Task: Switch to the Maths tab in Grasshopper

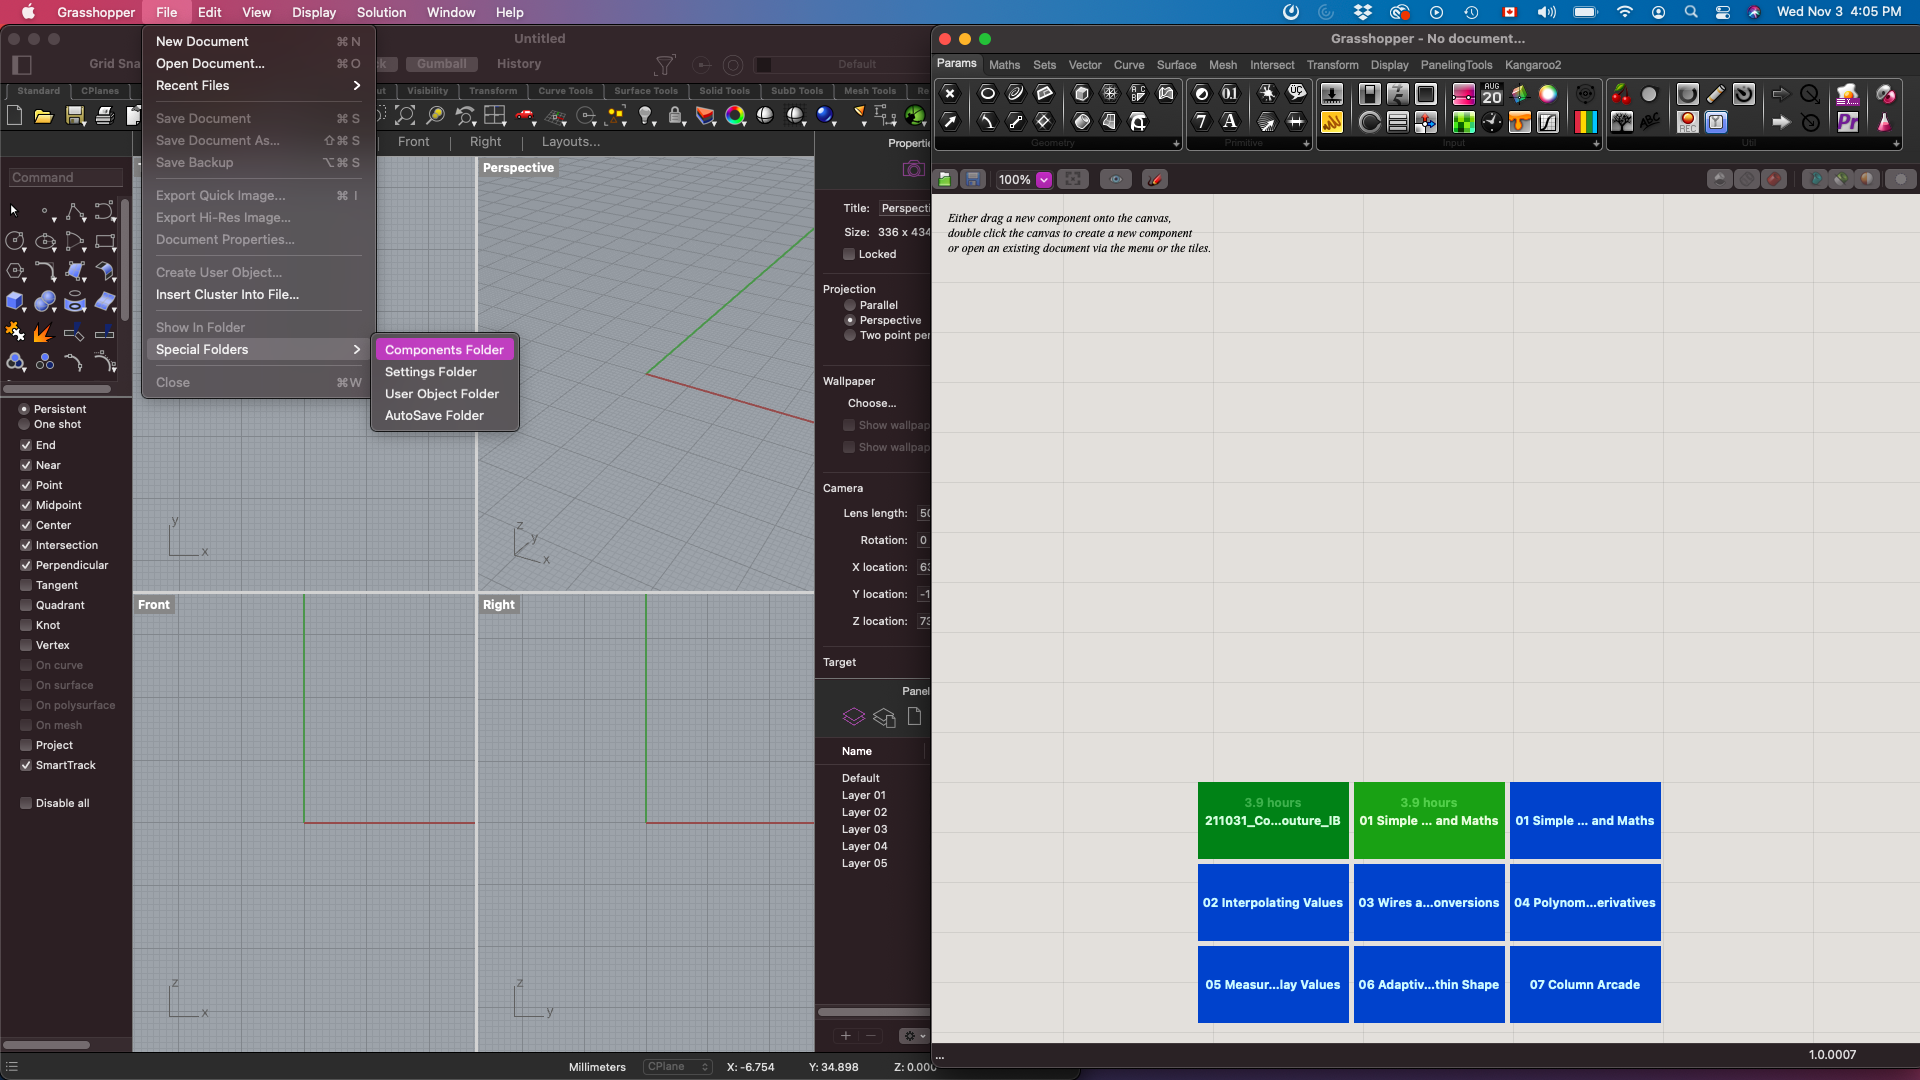Action: click(x=1004, y=65)
